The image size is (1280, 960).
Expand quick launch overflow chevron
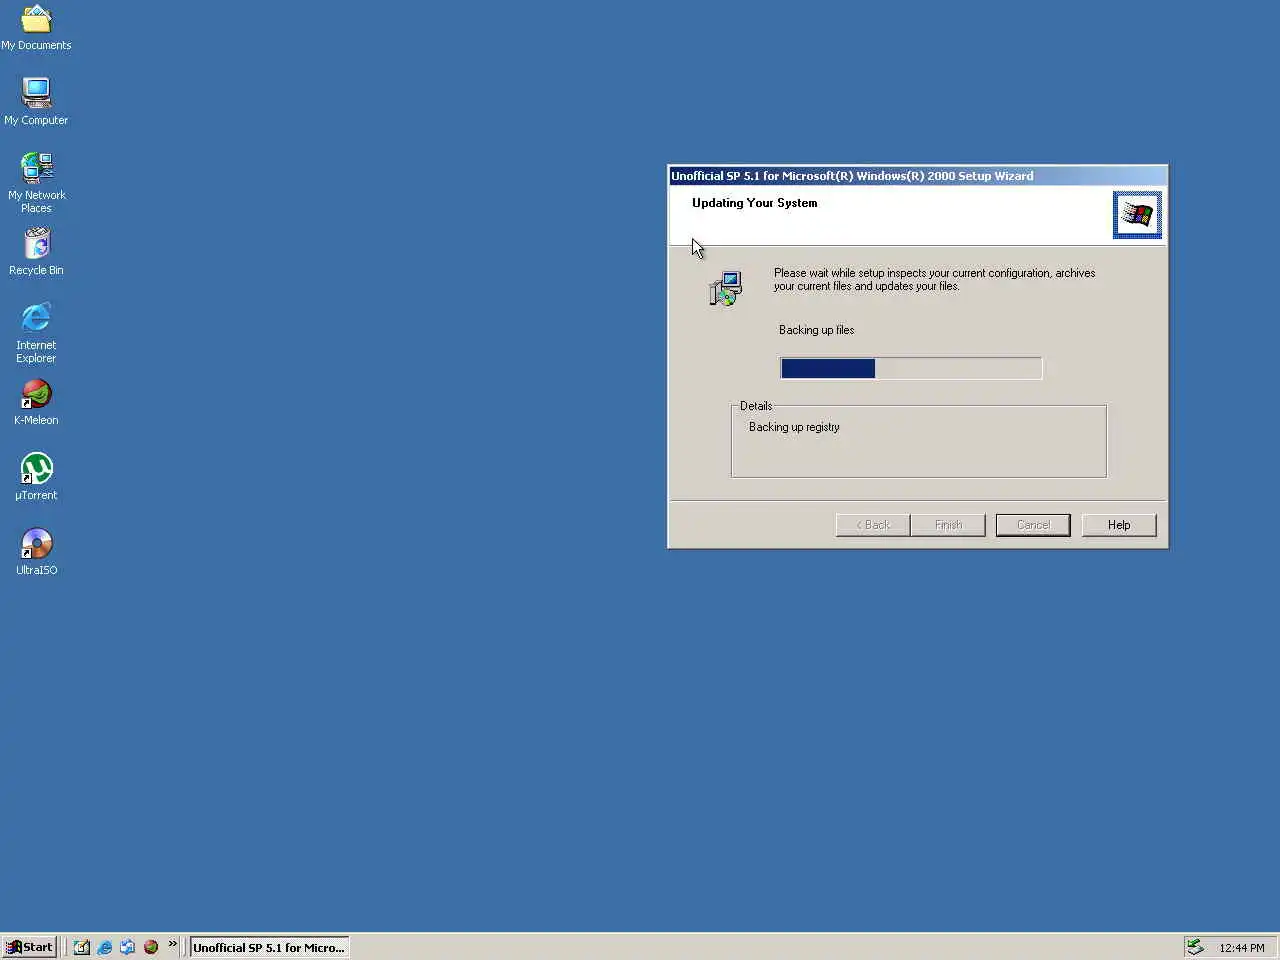pyautogui.click(x=172, y=944)
